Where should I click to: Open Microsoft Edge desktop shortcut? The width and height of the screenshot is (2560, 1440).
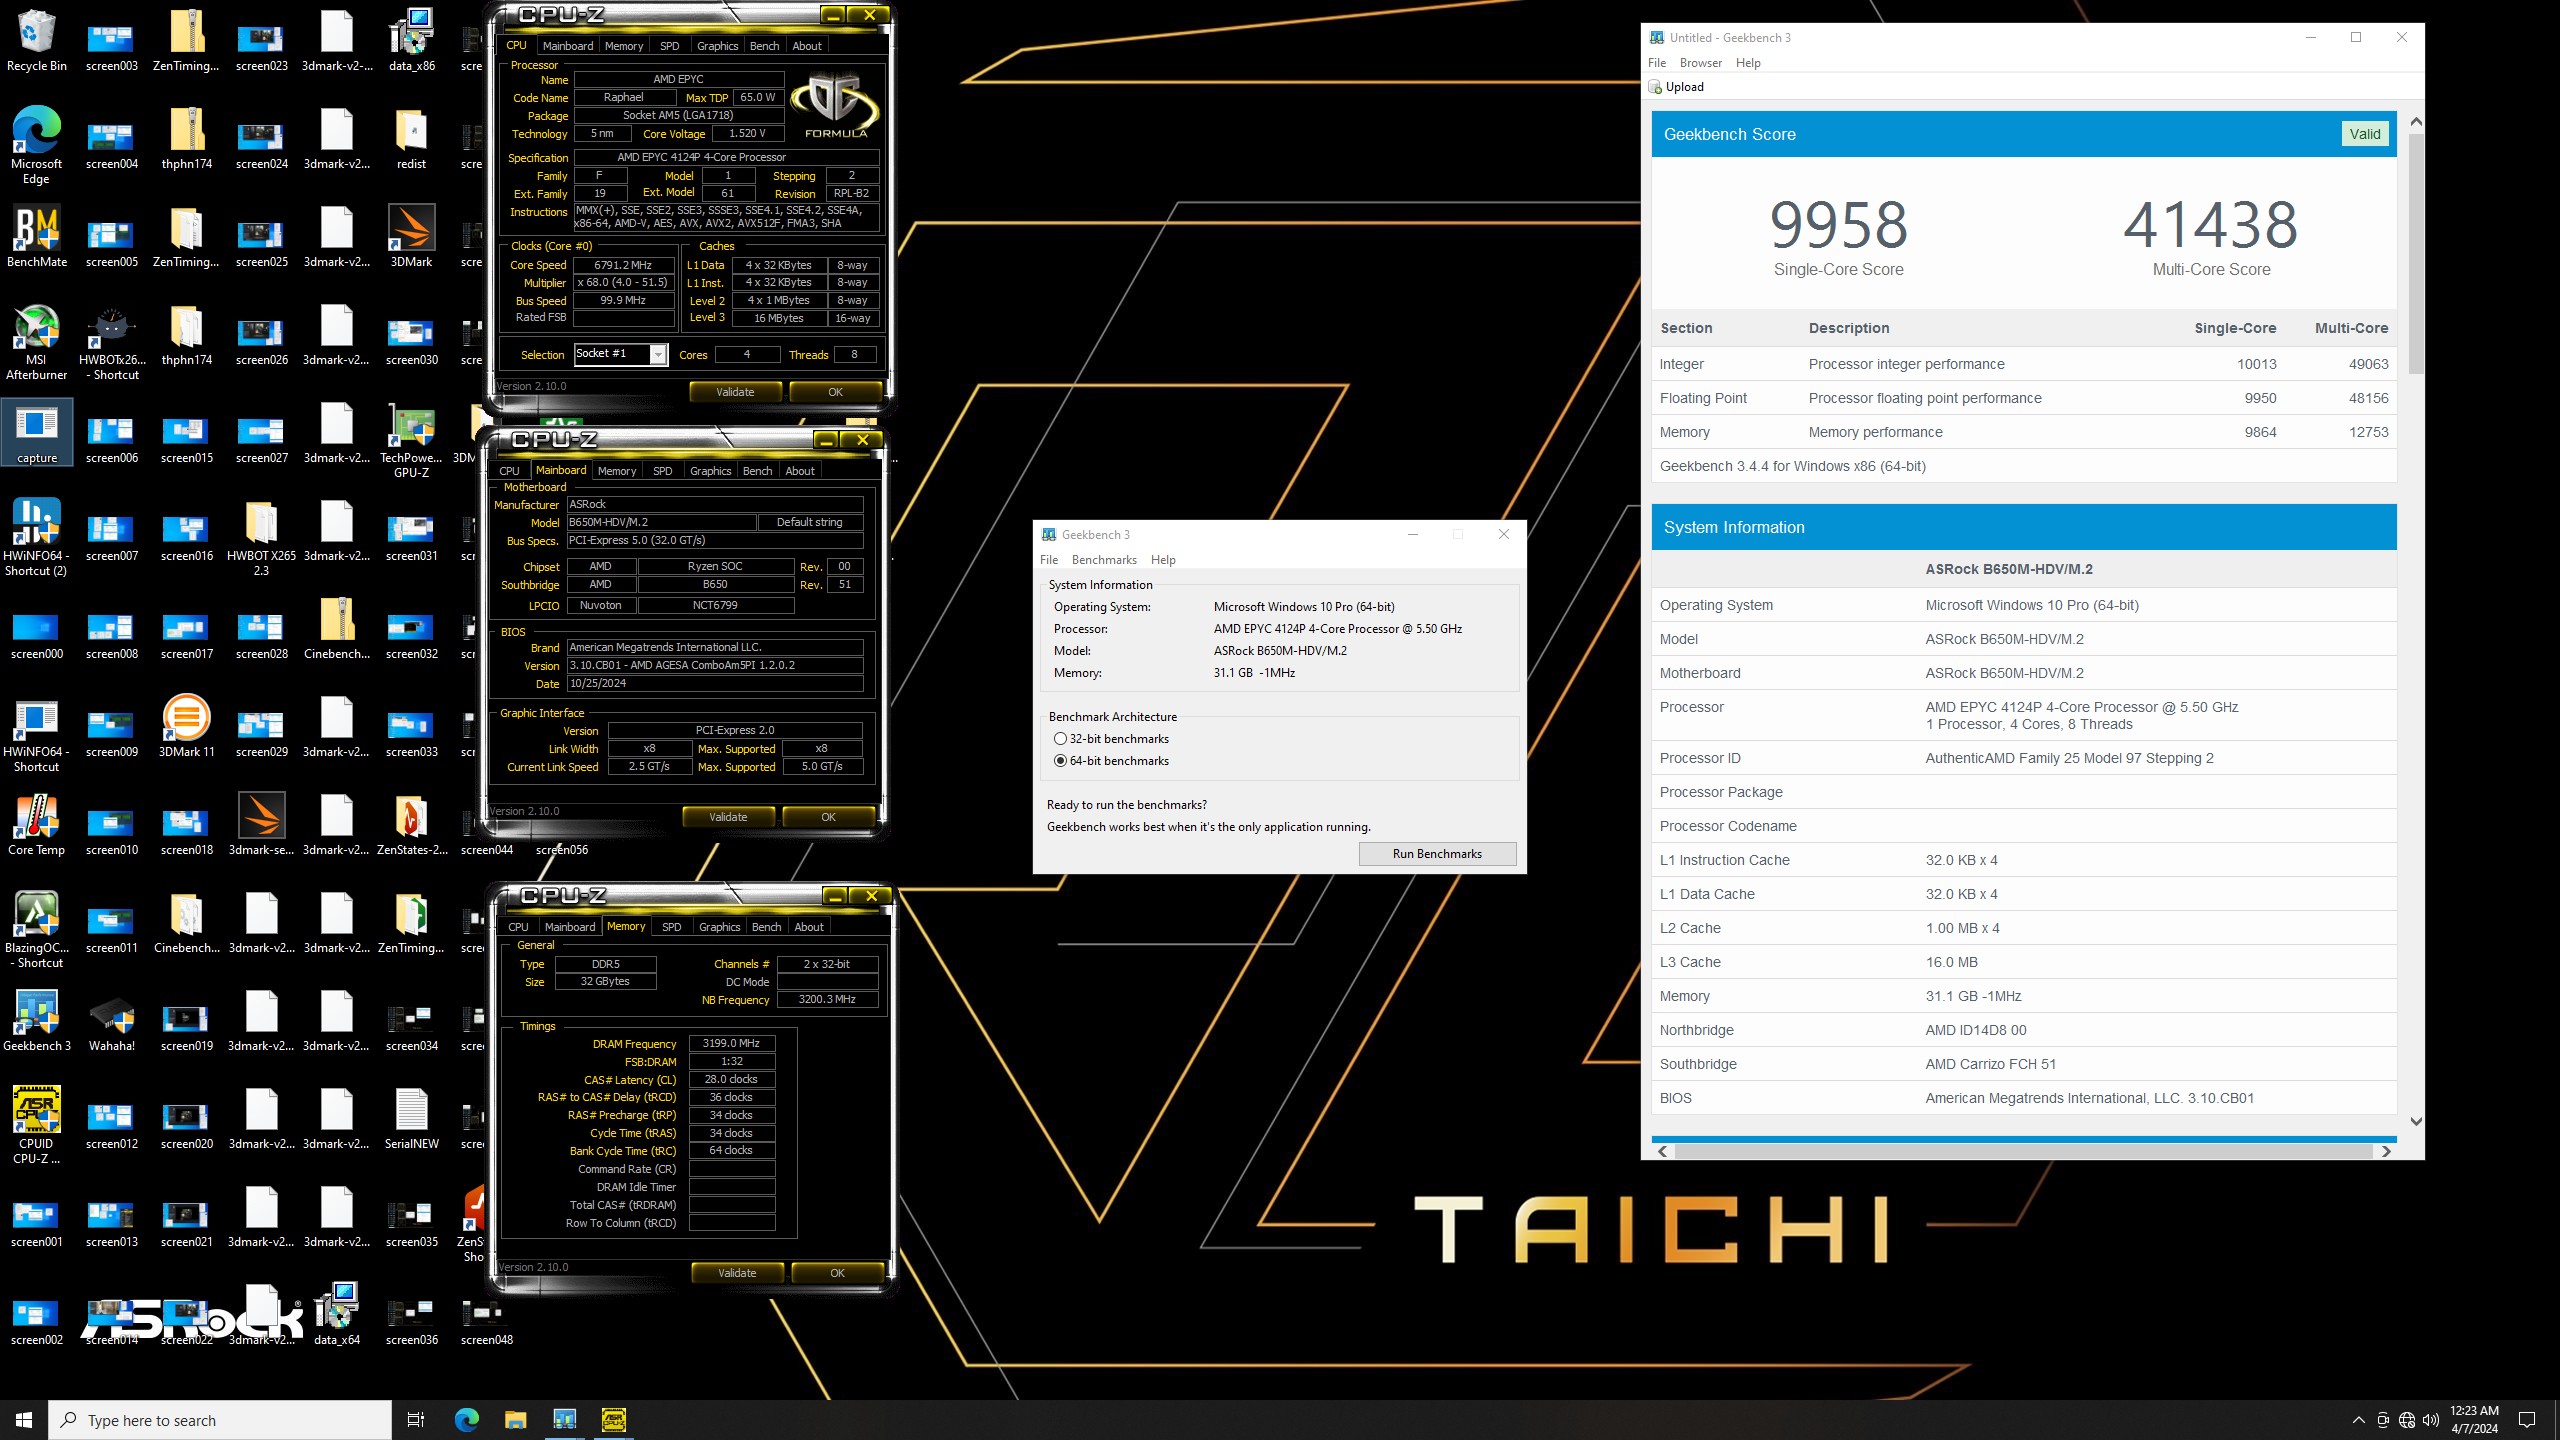(x=36, y=144)
